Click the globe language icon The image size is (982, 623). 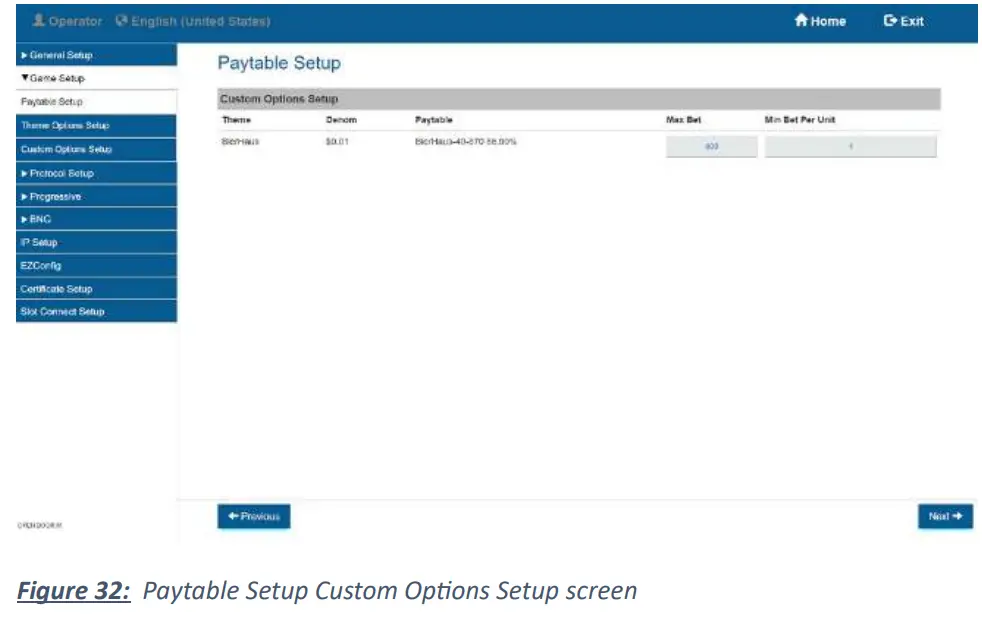point(122,21)
